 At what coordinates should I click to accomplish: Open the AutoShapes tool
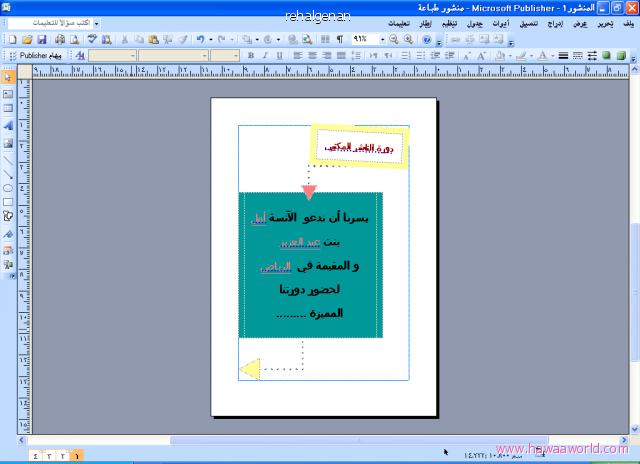click(8, 216)
